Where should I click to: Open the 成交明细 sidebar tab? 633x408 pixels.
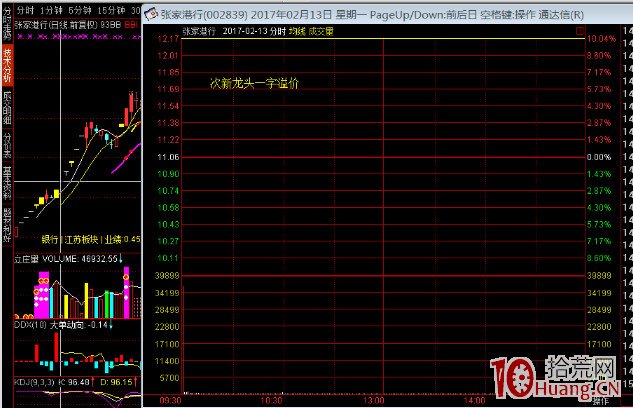tap(7, 105)
